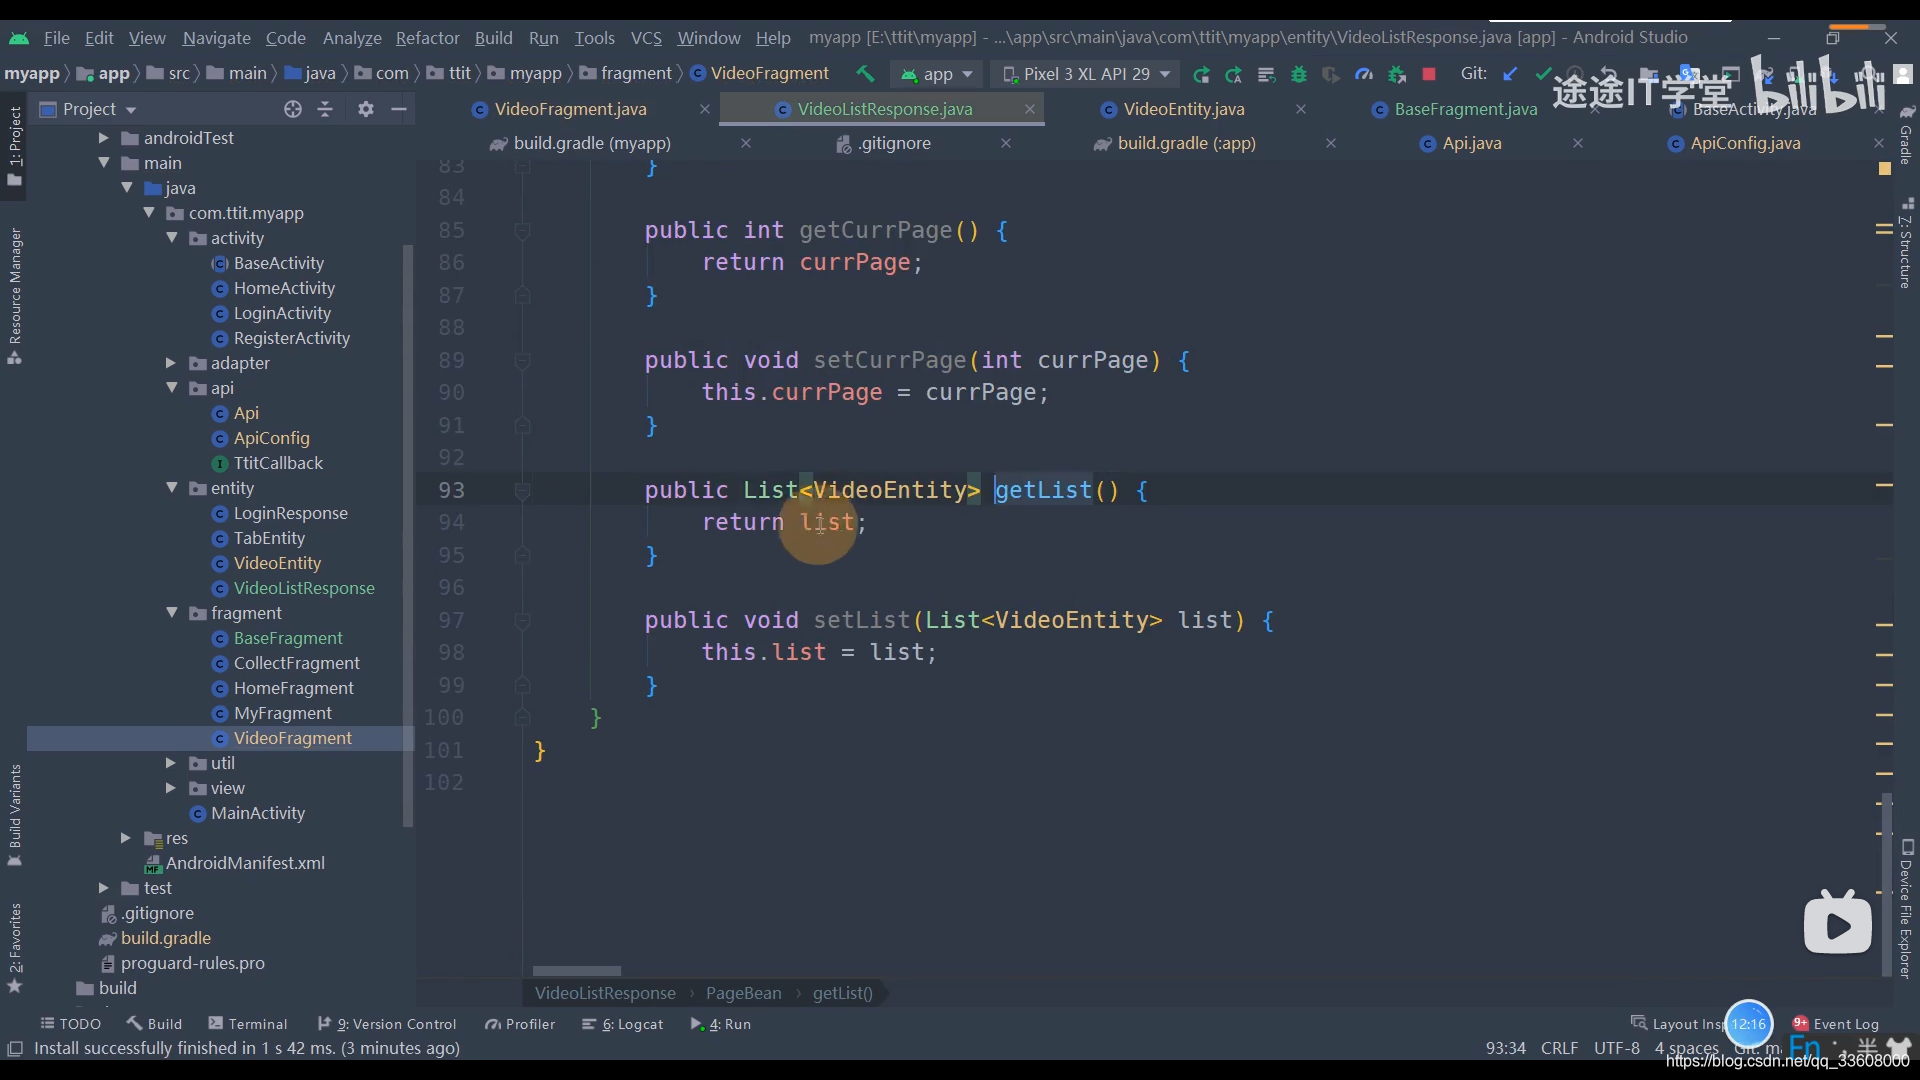The height and width of the screenshot is (1080, 1920).
Task: Click PageBean in the editor breadcrumb
Action: click(743, 993)
